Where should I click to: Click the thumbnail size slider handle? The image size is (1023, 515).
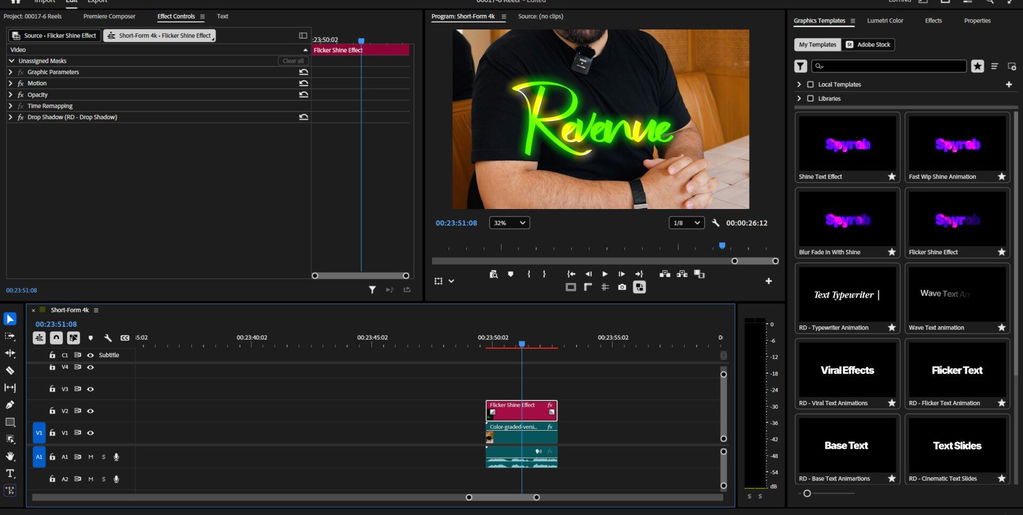point(807,493)
